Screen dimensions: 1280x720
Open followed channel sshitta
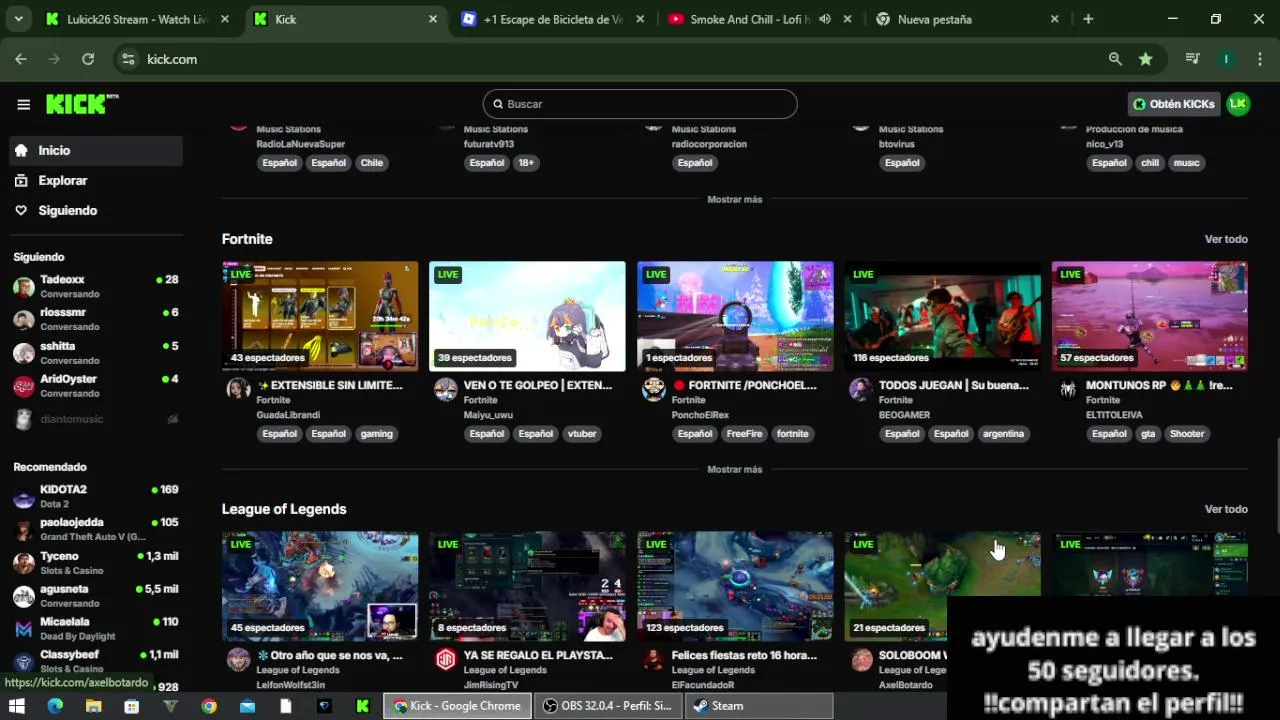coord(95,352)
